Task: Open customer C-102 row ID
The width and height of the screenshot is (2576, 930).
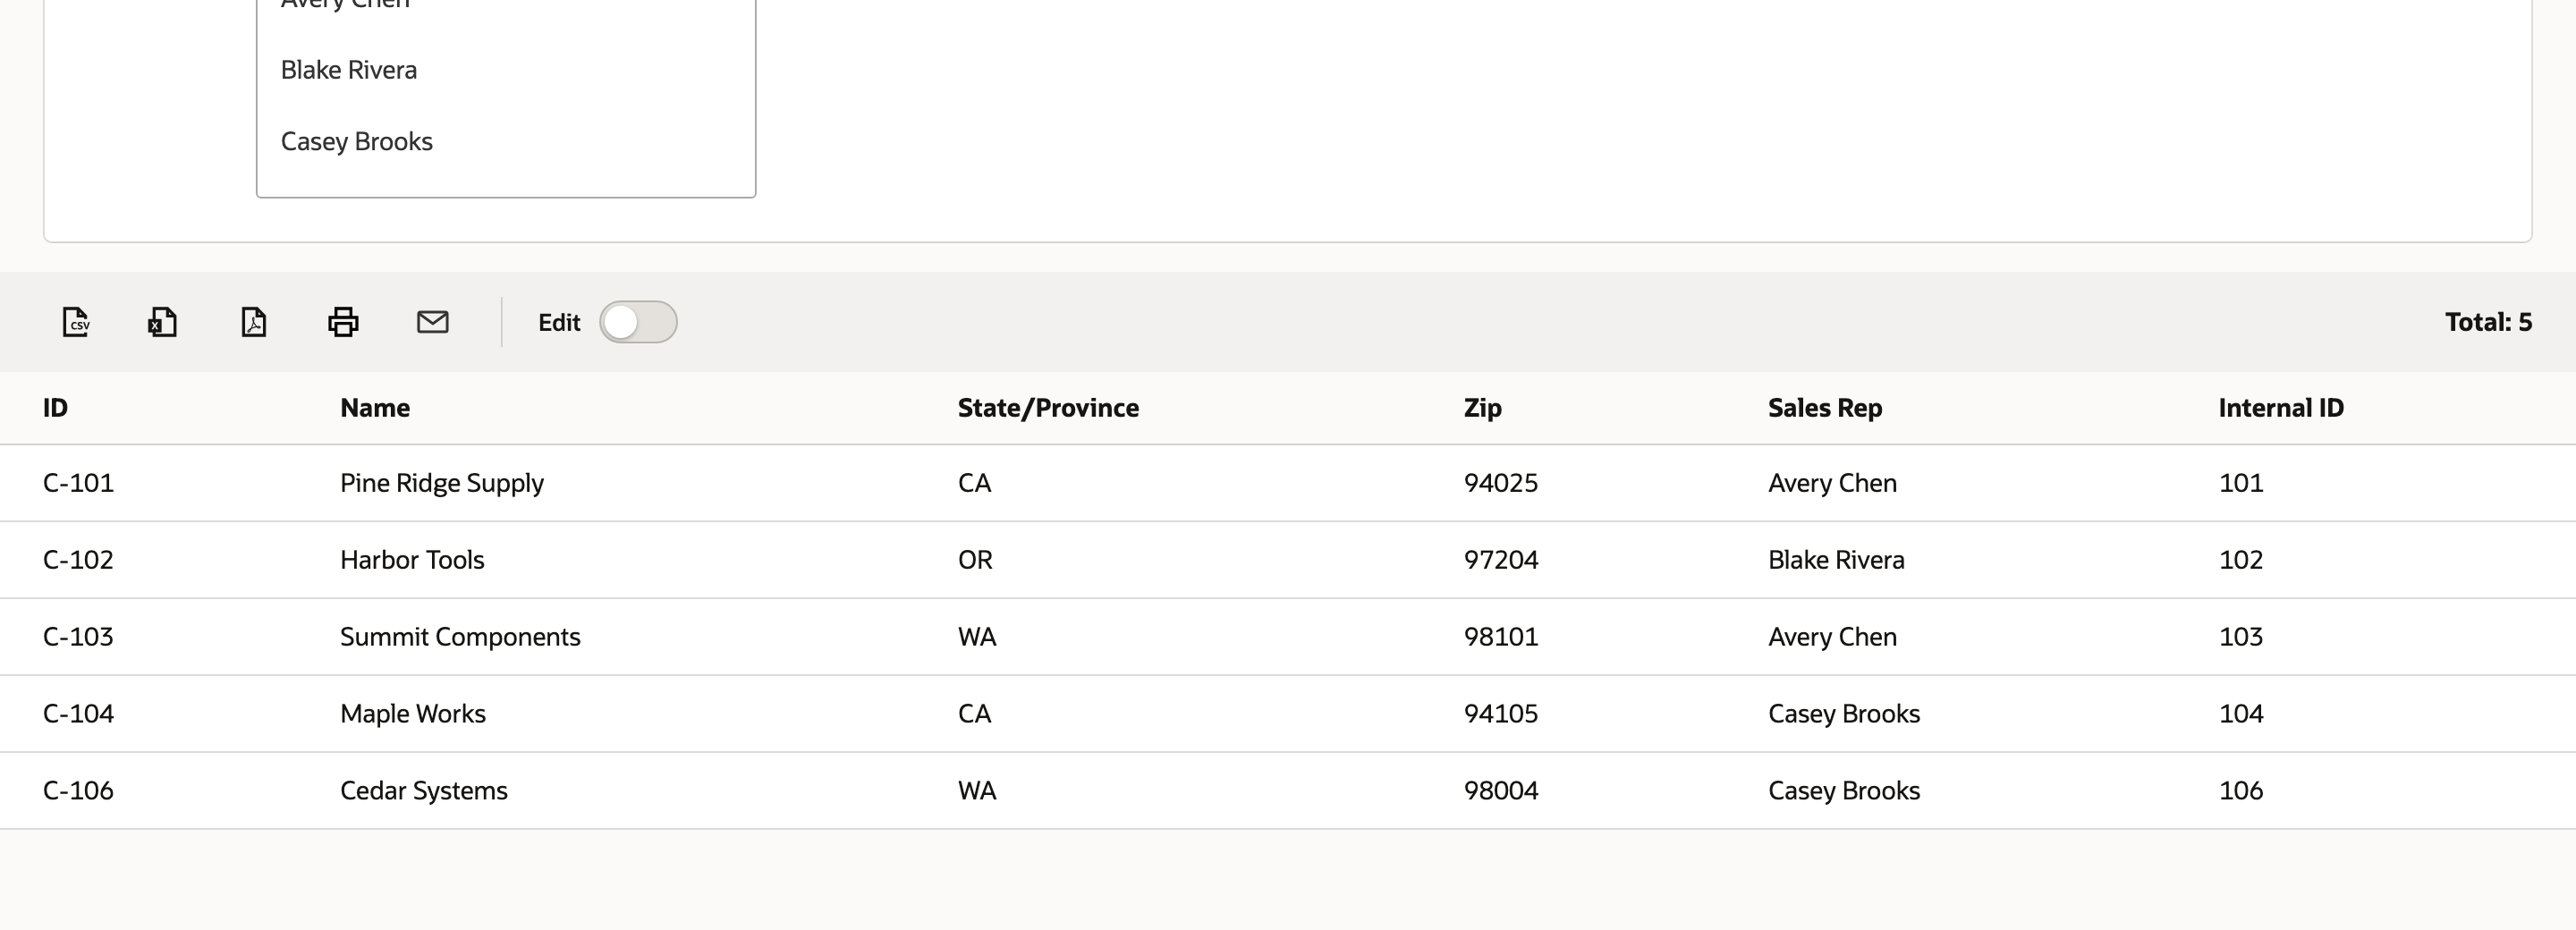Action: (x=78, y=560)
